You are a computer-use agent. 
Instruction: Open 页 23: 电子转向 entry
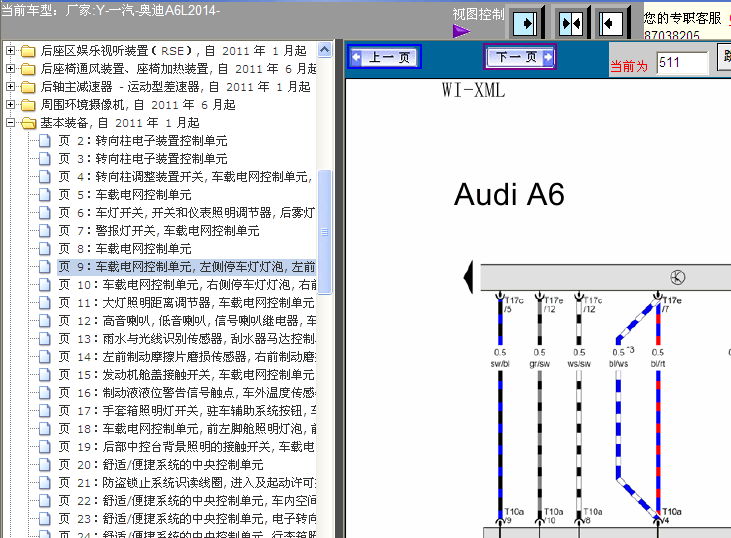(x=187, y=519)
